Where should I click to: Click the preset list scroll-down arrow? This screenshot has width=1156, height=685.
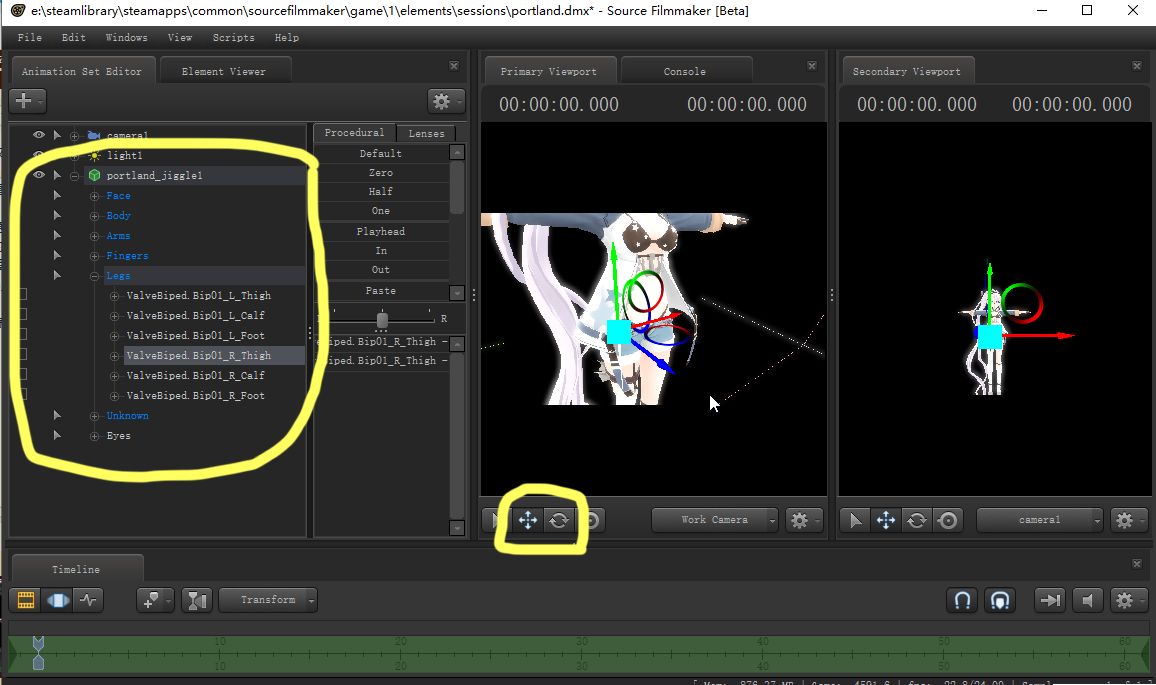pyautogui.click(x=457, y=293)
